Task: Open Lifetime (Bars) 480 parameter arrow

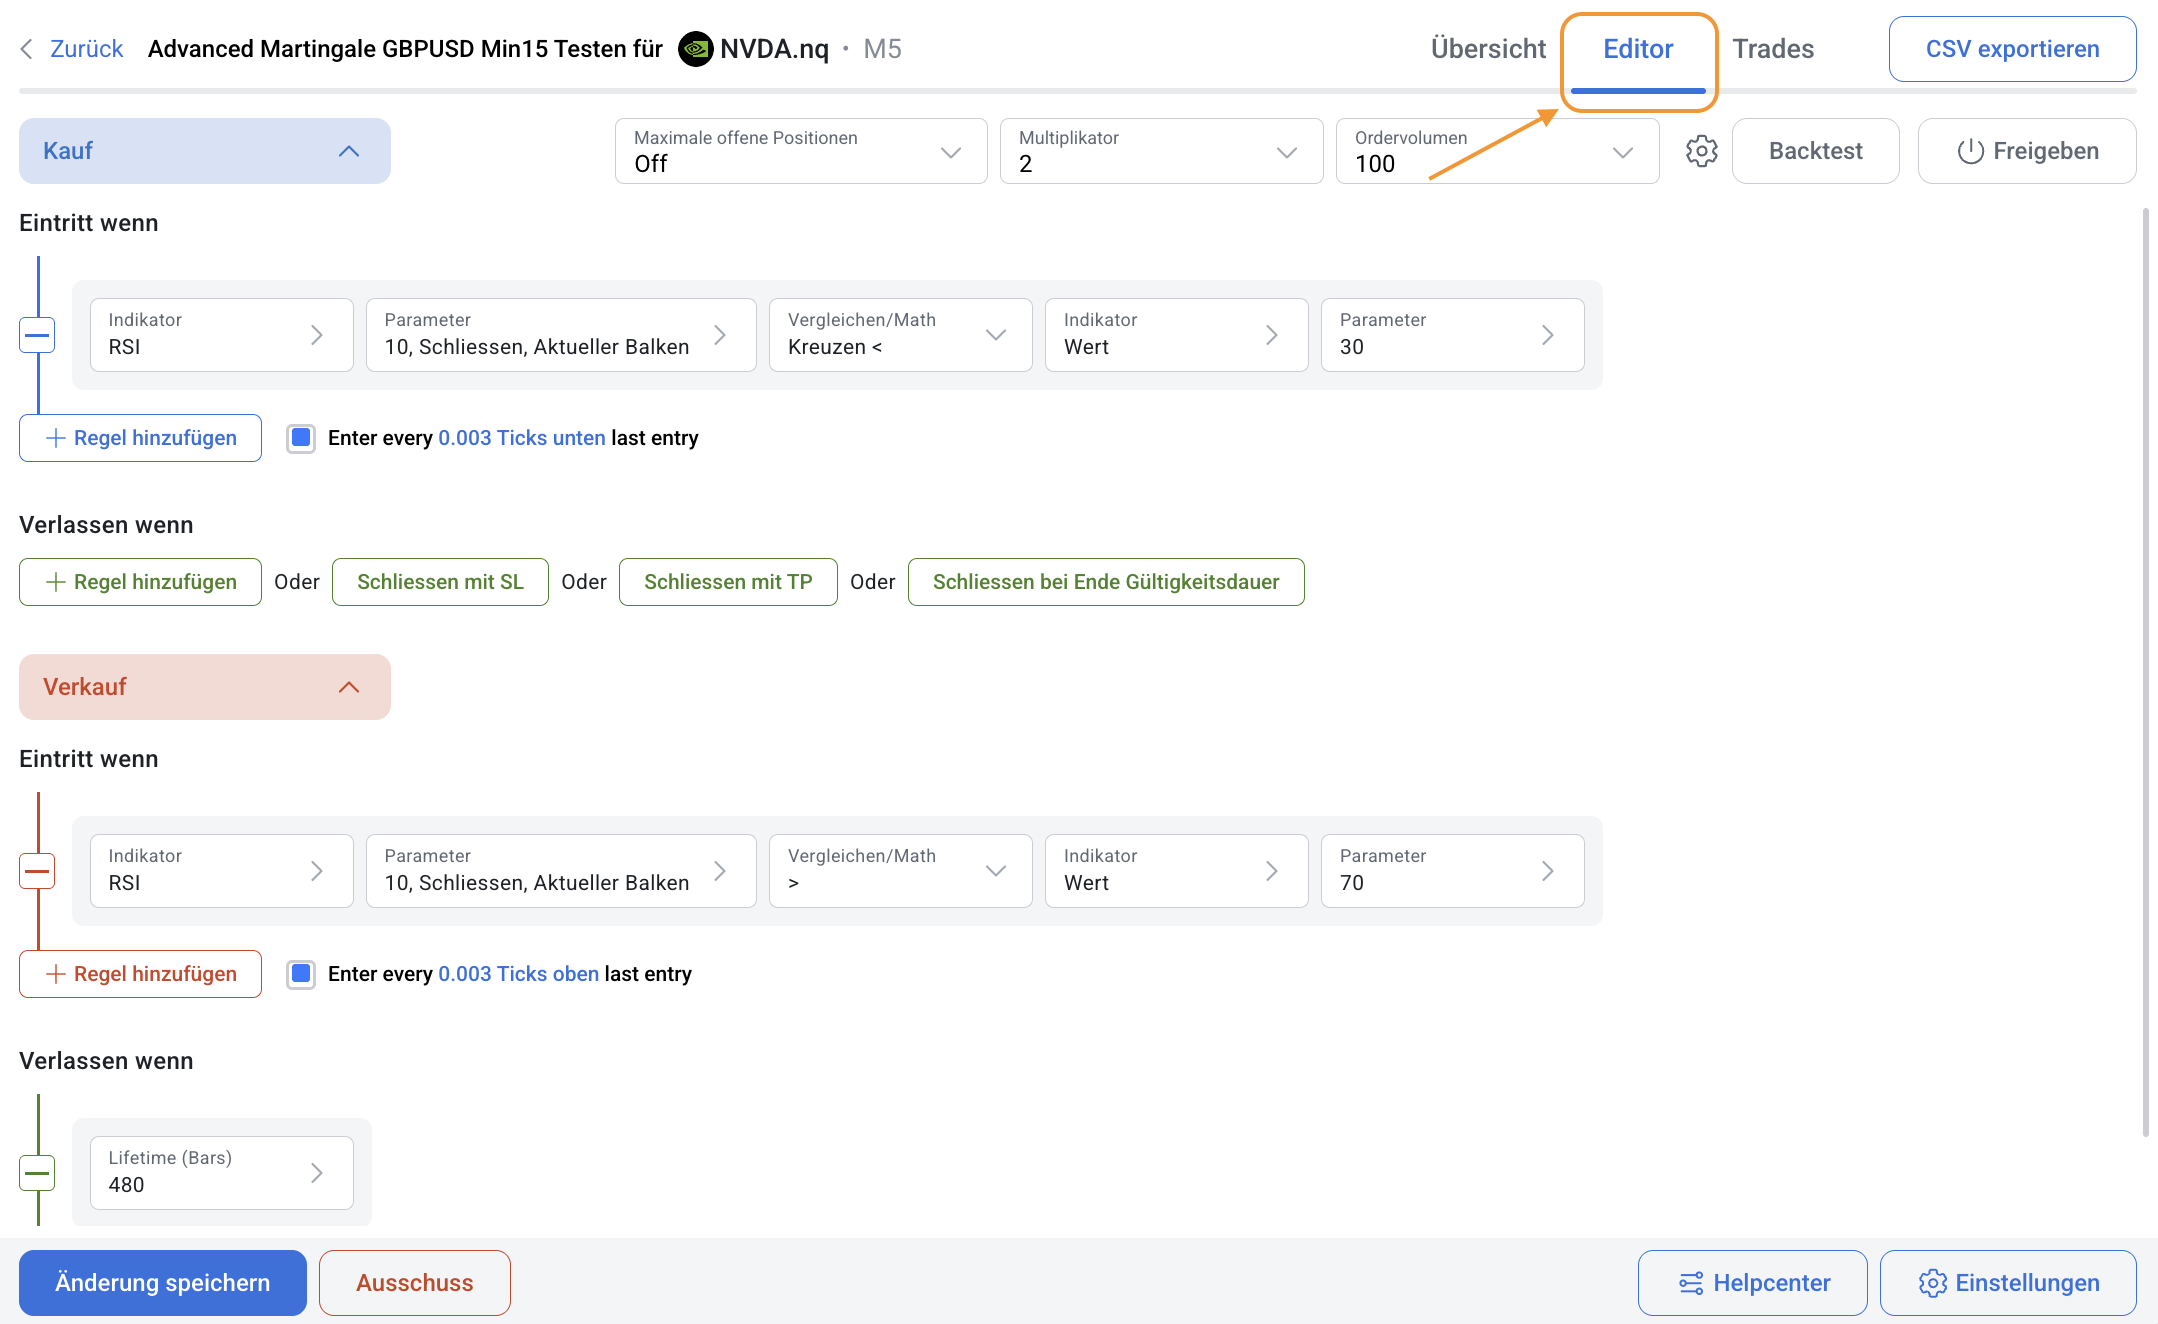Action: click(317, 1173)
